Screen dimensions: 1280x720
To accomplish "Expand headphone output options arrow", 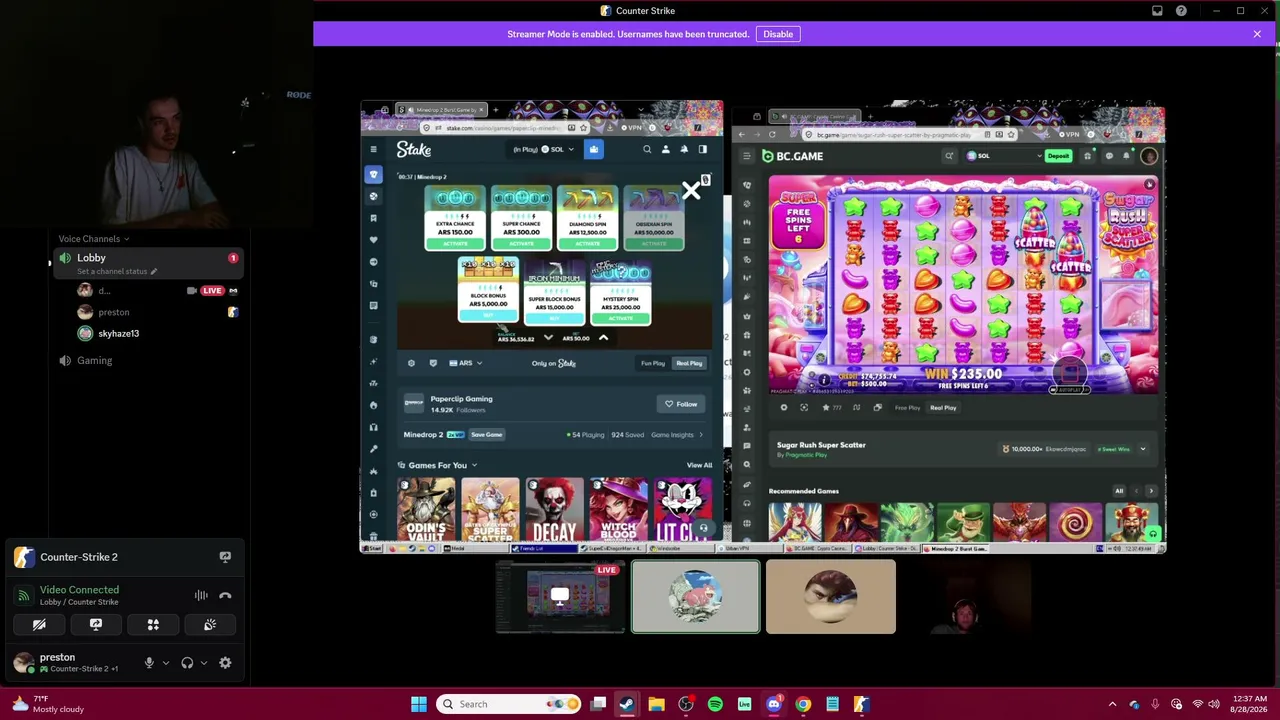I will coord(203,663).
